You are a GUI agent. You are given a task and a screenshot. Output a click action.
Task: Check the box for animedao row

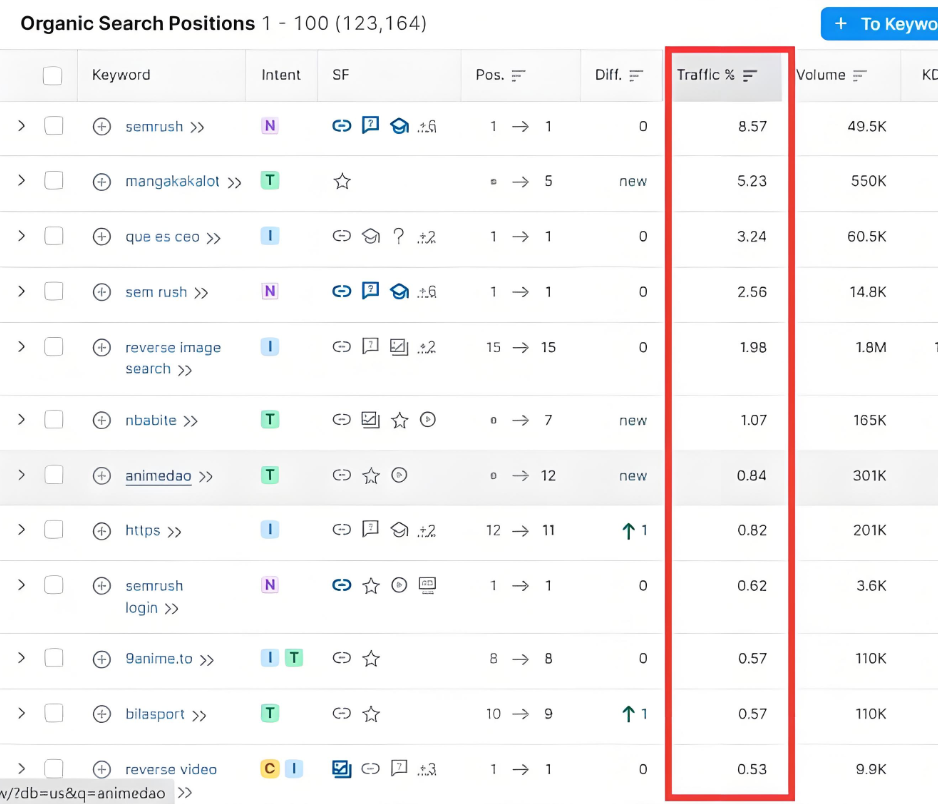coord(54,475)
